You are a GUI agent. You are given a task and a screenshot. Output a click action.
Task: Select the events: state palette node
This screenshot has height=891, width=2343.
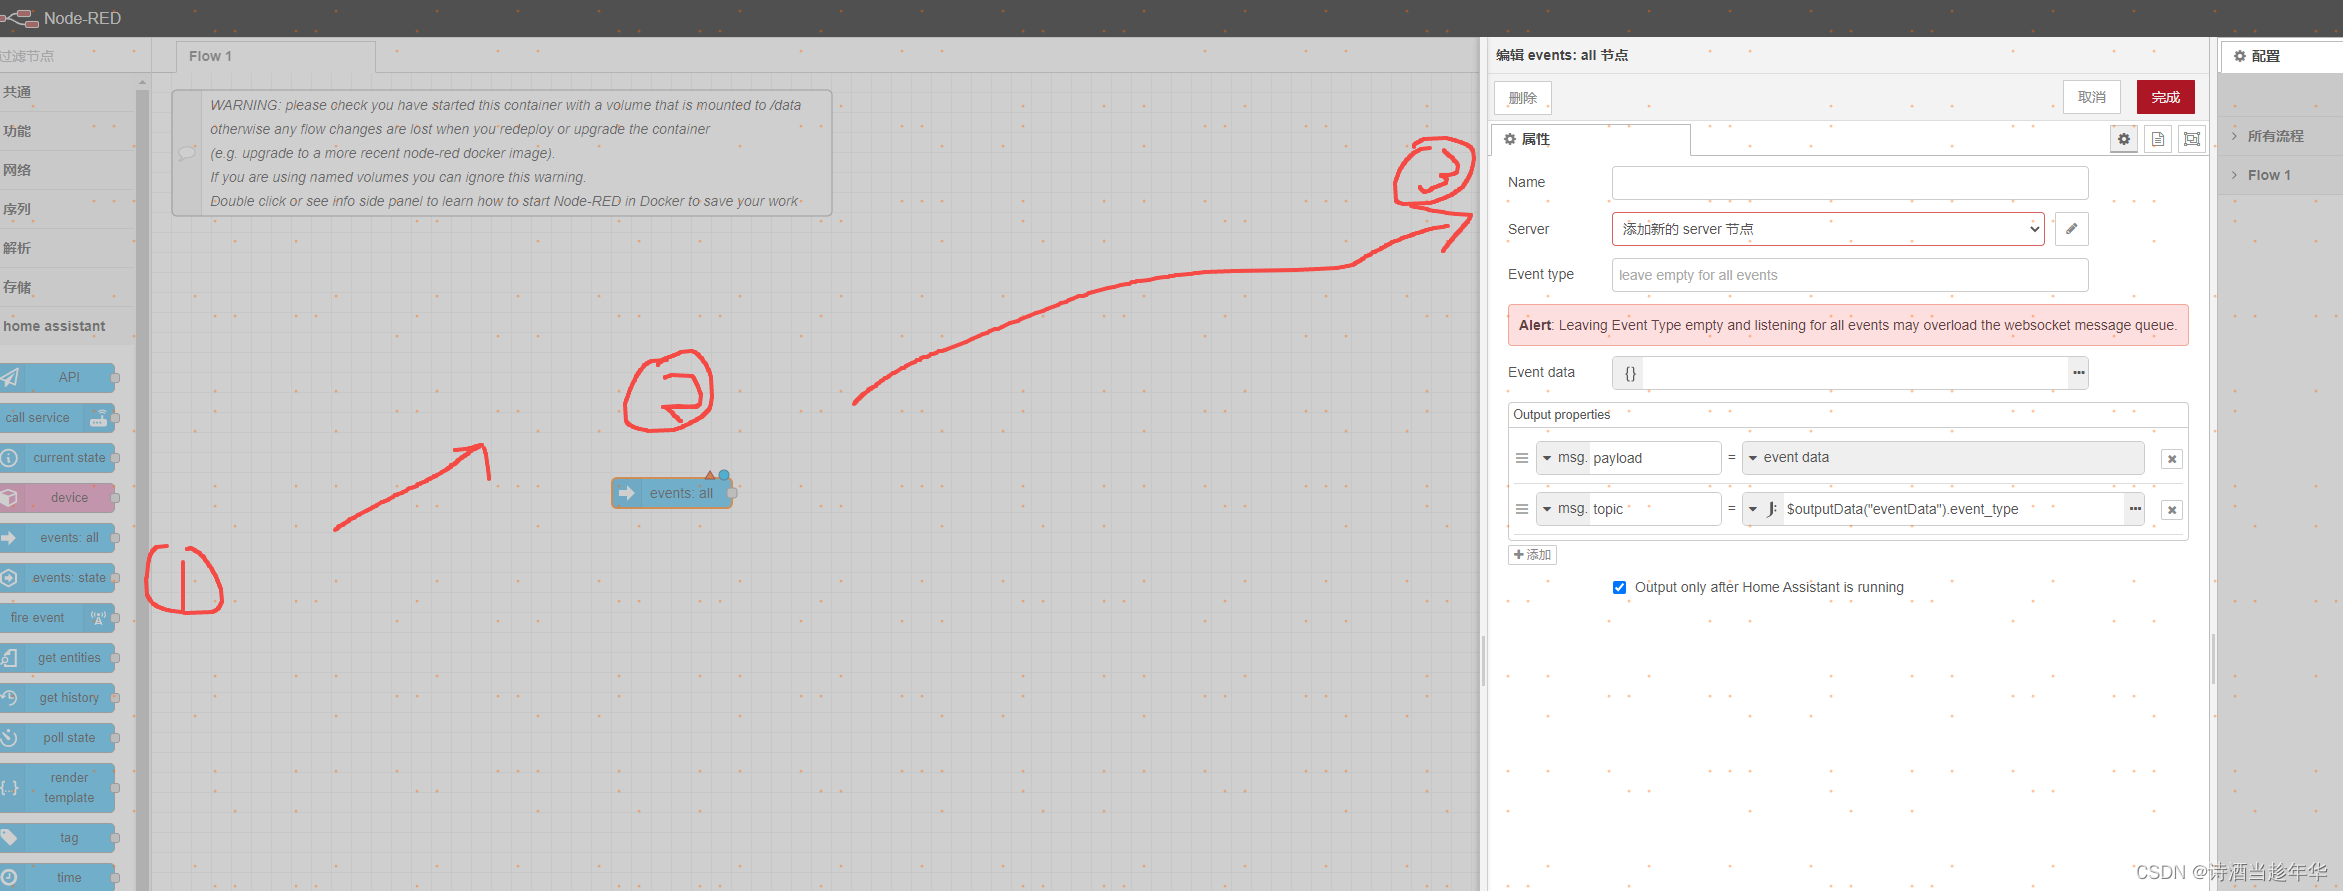[x=57, y=577]
